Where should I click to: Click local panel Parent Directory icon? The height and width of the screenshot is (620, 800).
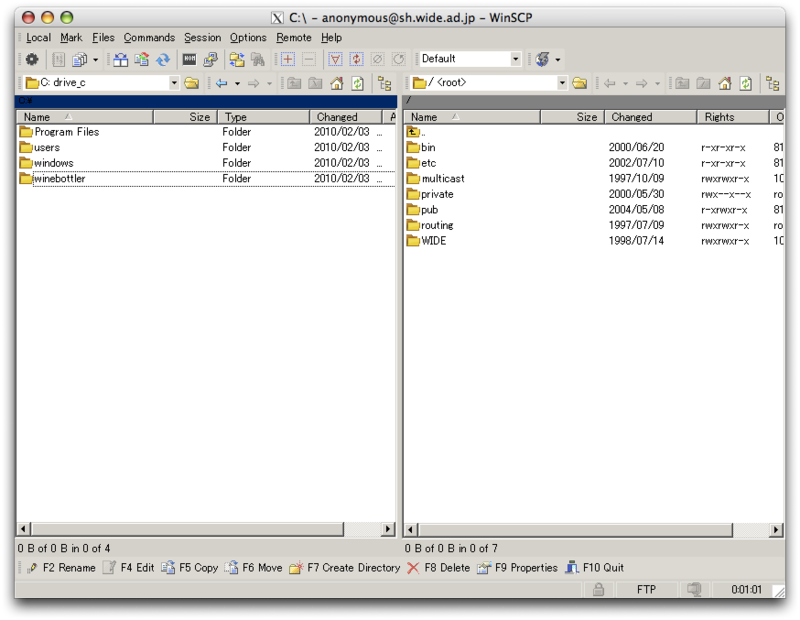tap(294, 83)
